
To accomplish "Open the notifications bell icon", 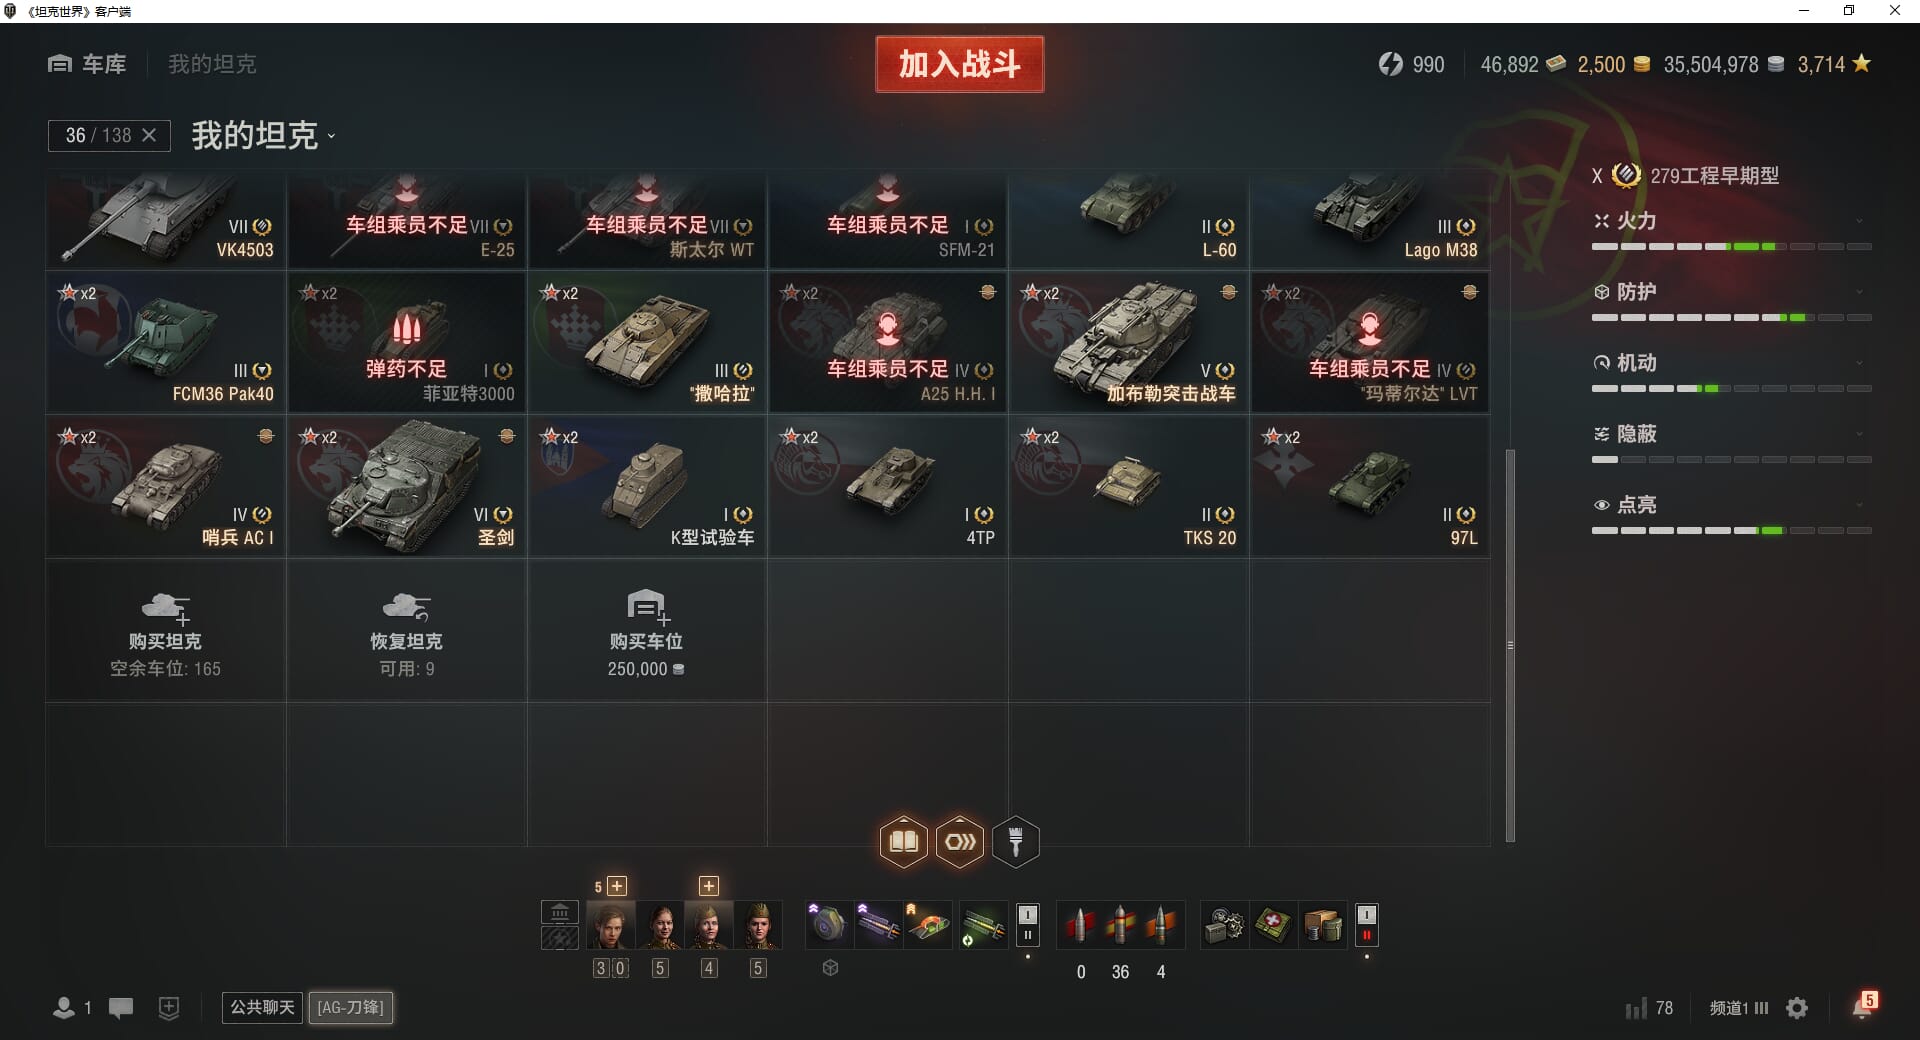I will (1863, 1006).
